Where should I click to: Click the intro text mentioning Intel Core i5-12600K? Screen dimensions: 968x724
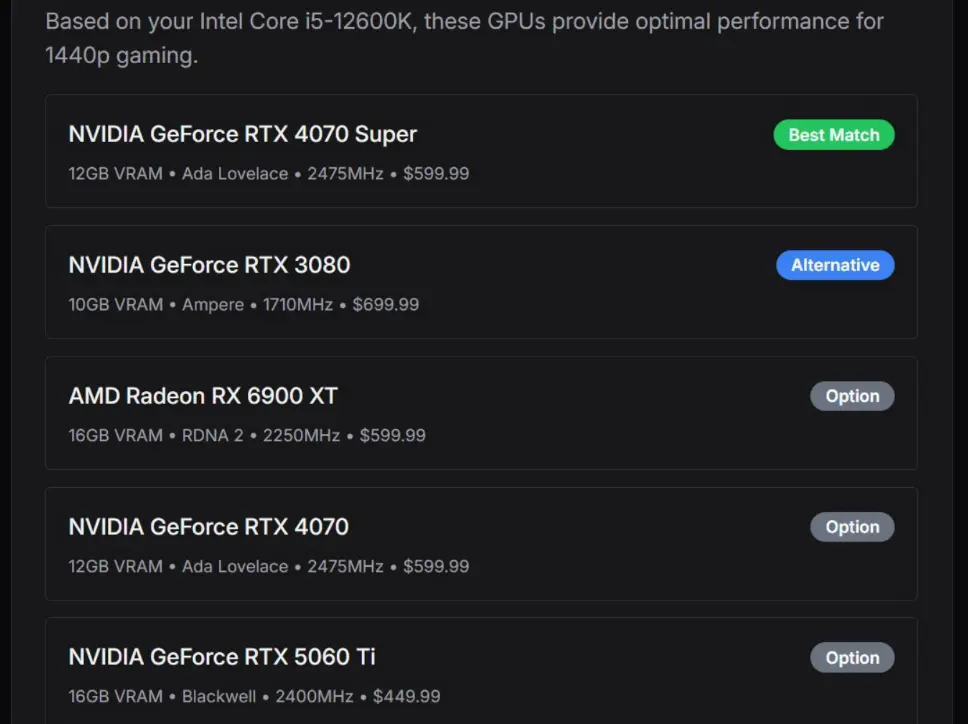click(464, 38)
